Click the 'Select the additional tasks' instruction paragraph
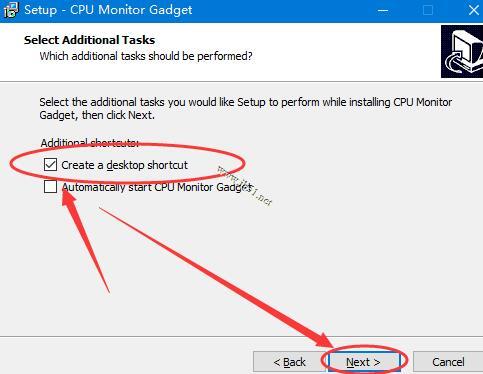483x374 pixels. pos(246,108)
